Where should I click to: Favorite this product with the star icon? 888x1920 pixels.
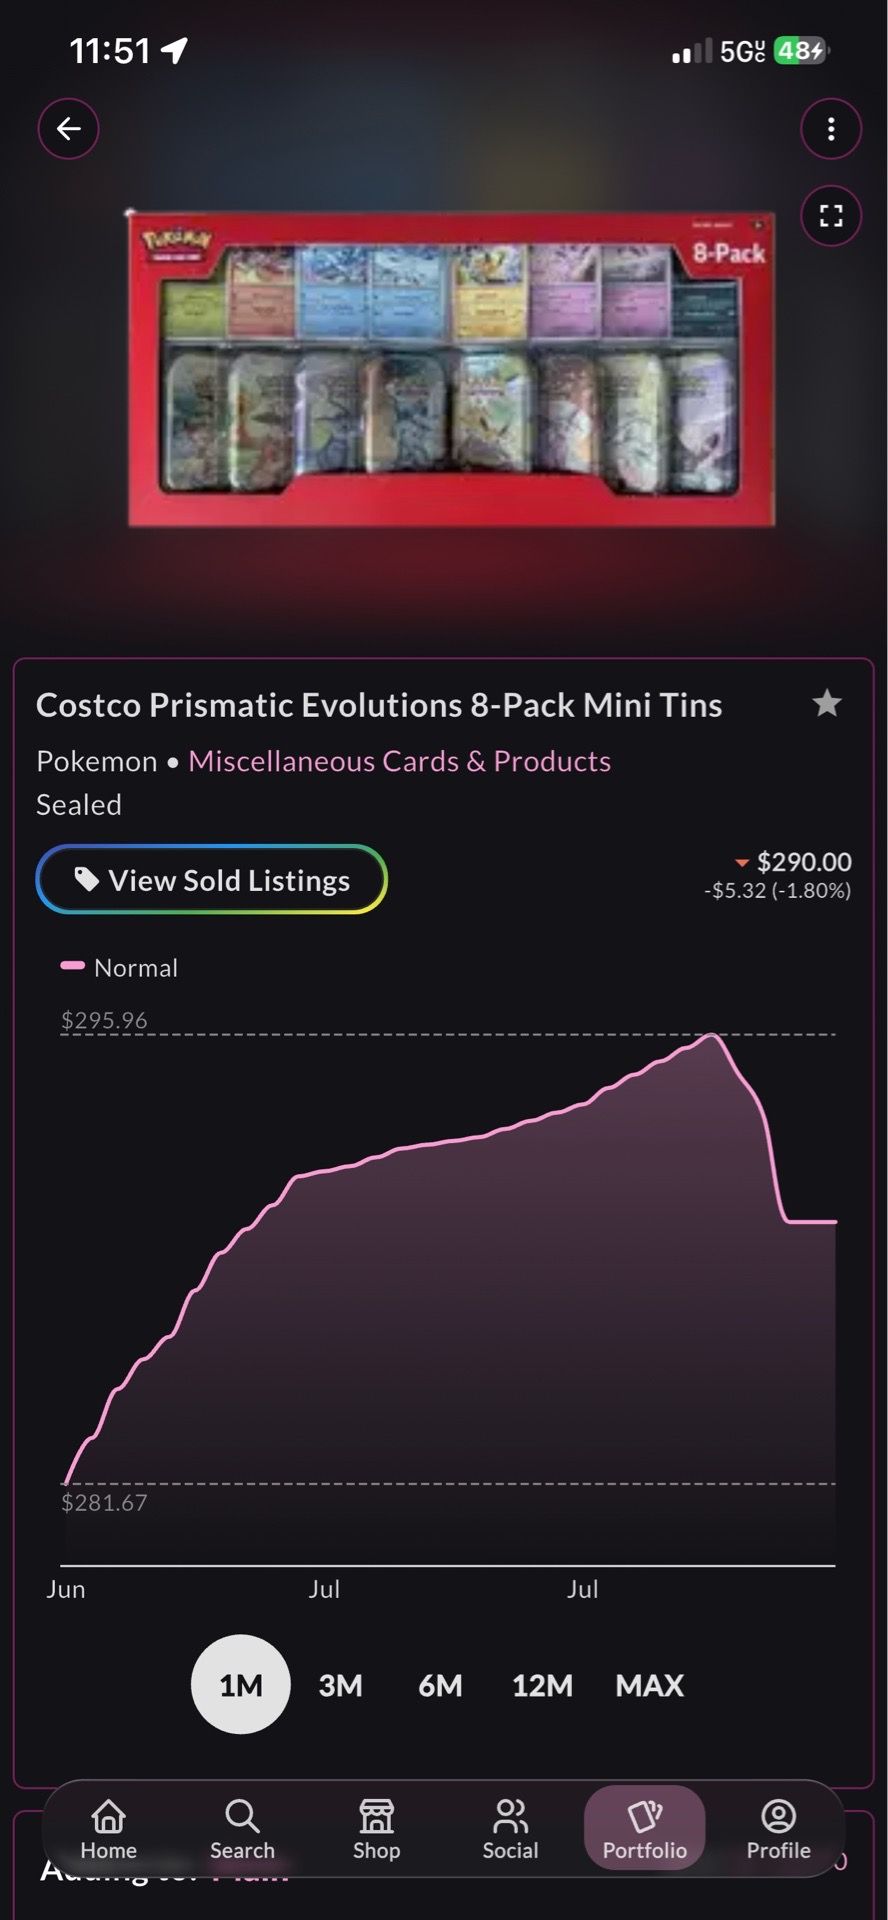[x=827, y=704]
